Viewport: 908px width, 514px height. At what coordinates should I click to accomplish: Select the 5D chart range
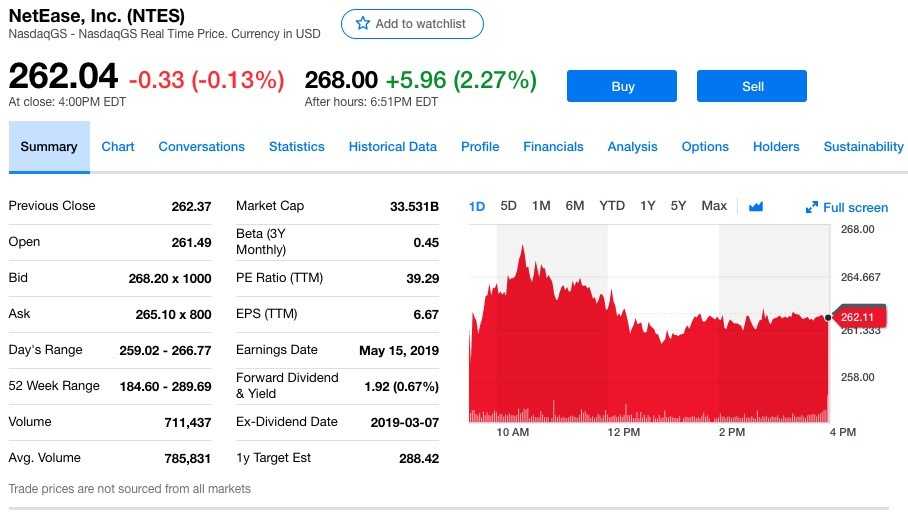pyautogui.click(x=508, y=206)
